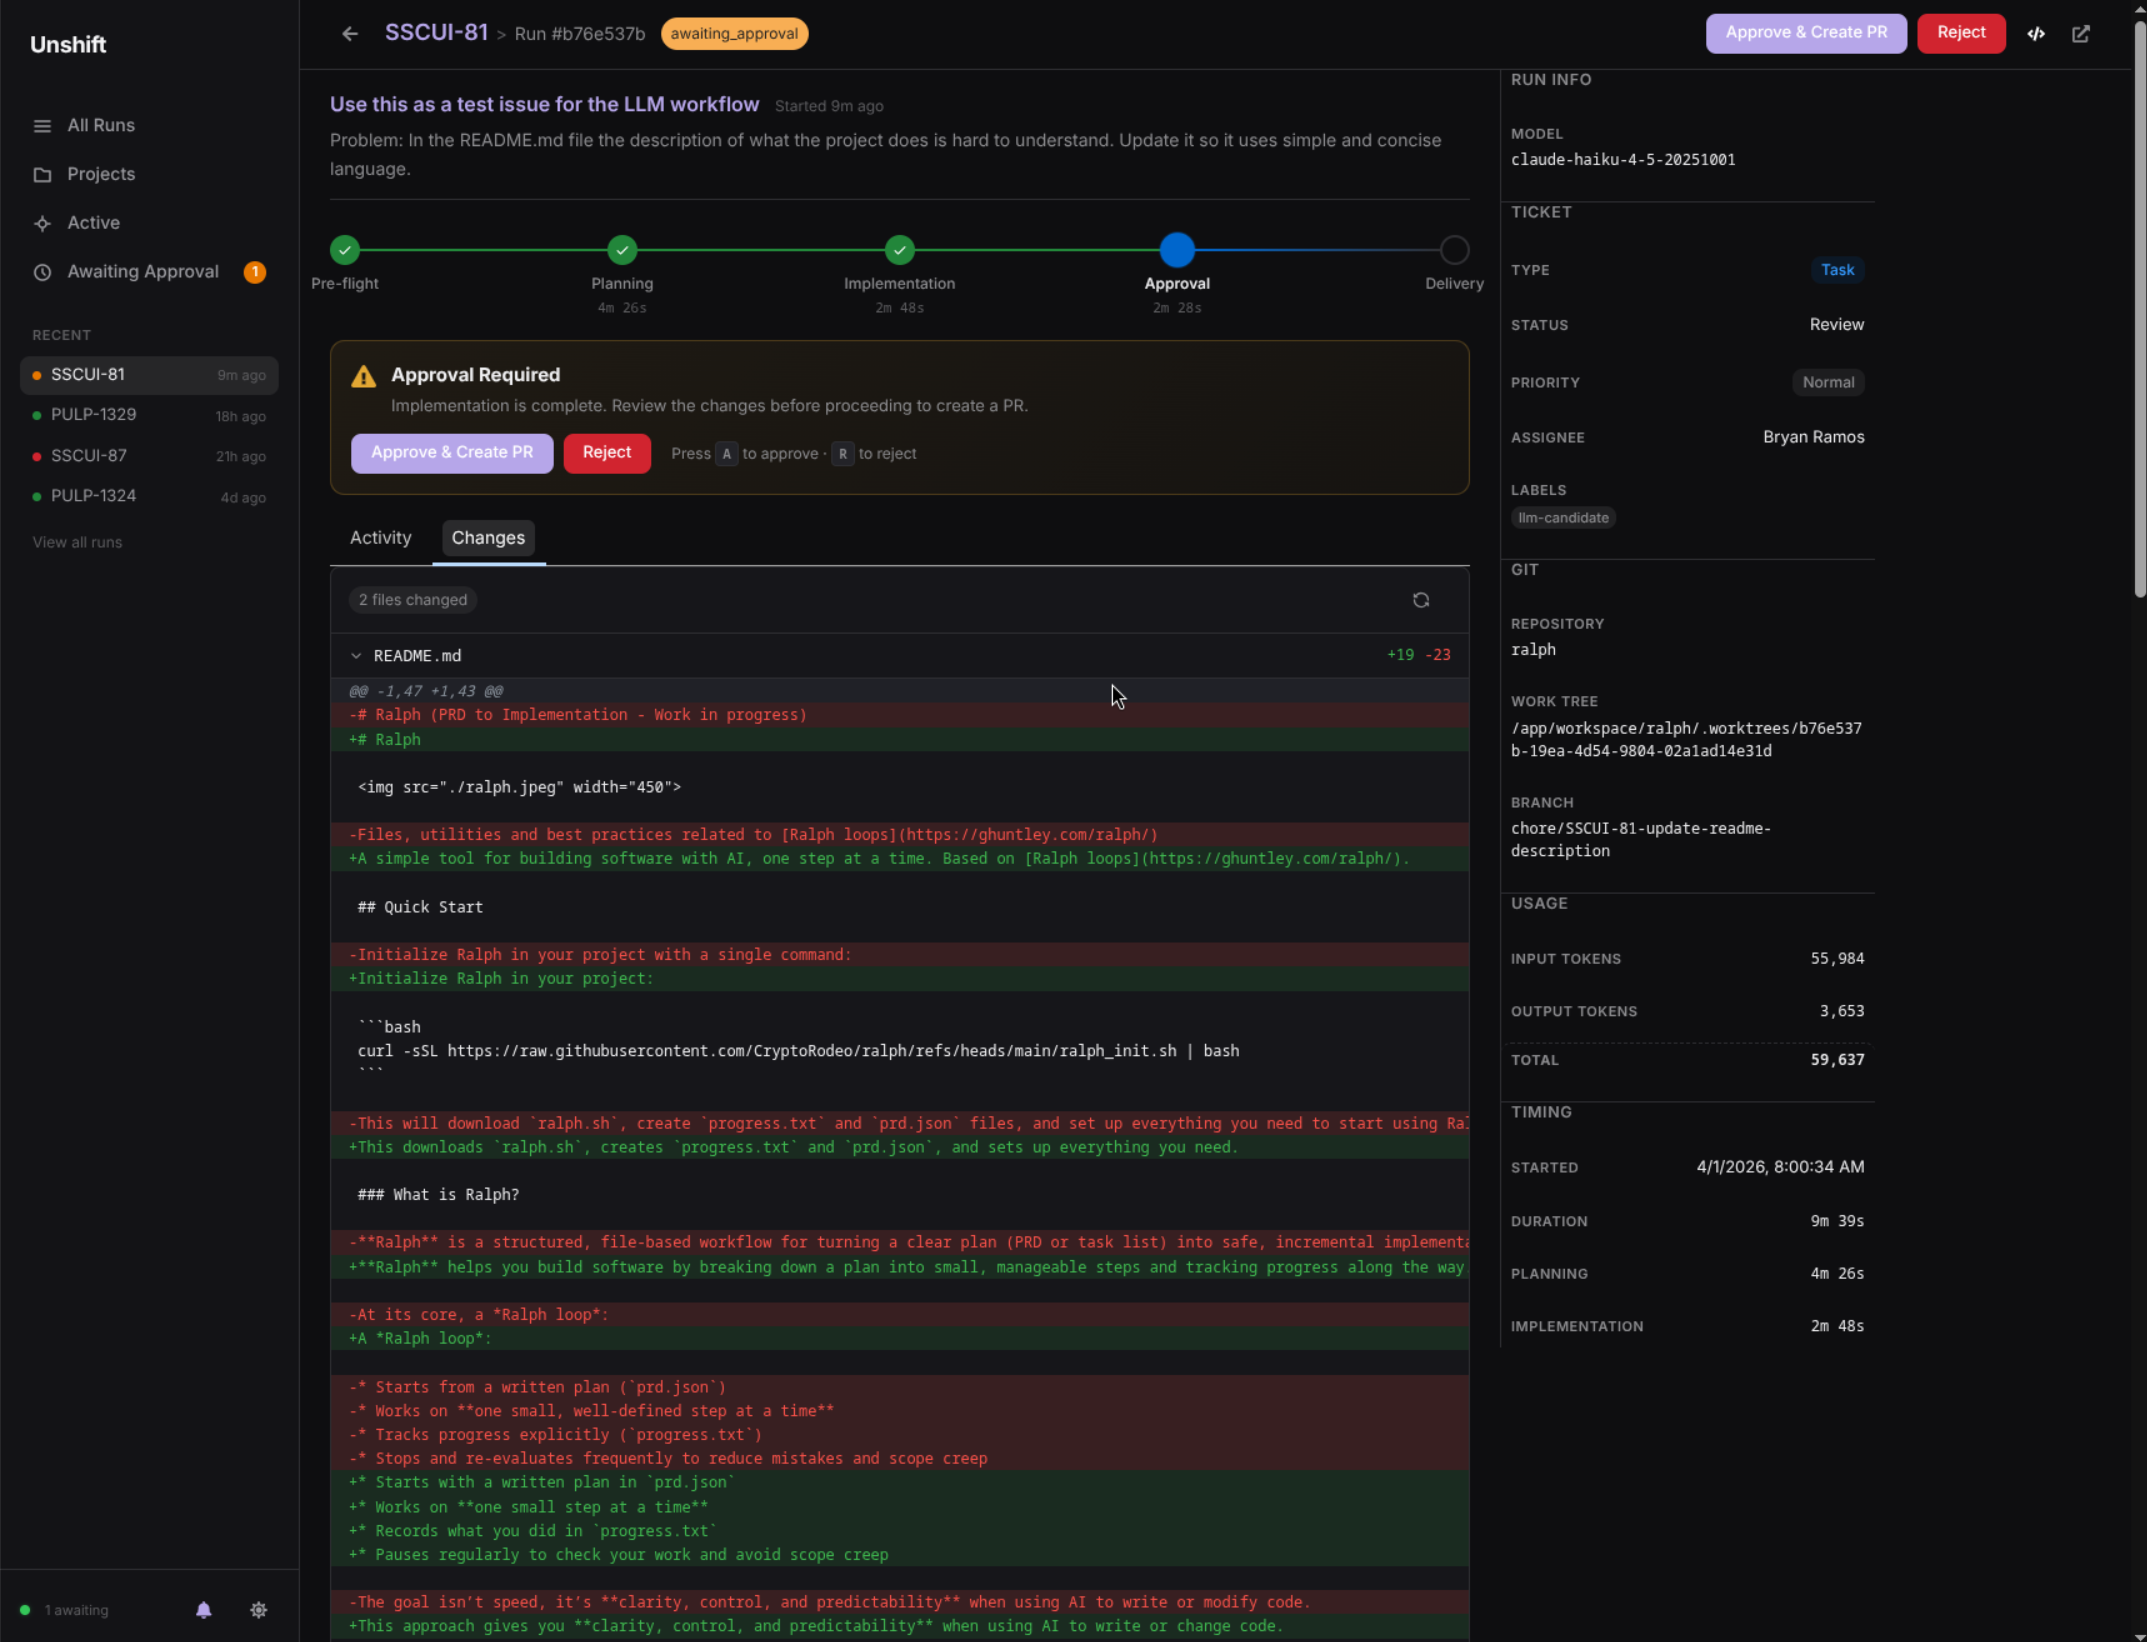Open the code view icon in top toolbar
The image size is (2147, 1642).
pyautogui.click(x=2036, y=33)
